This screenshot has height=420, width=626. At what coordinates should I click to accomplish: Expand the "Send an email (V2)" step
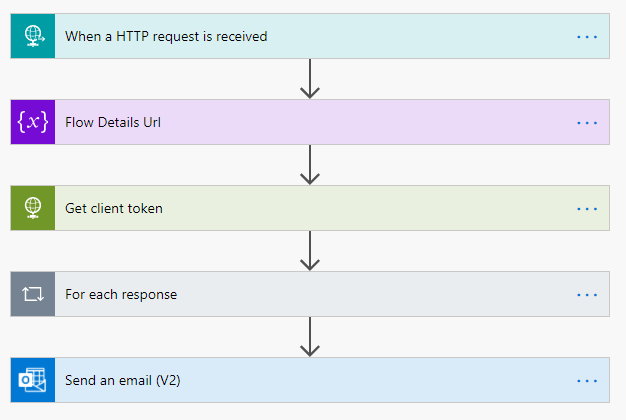click(x=123, y=381)
